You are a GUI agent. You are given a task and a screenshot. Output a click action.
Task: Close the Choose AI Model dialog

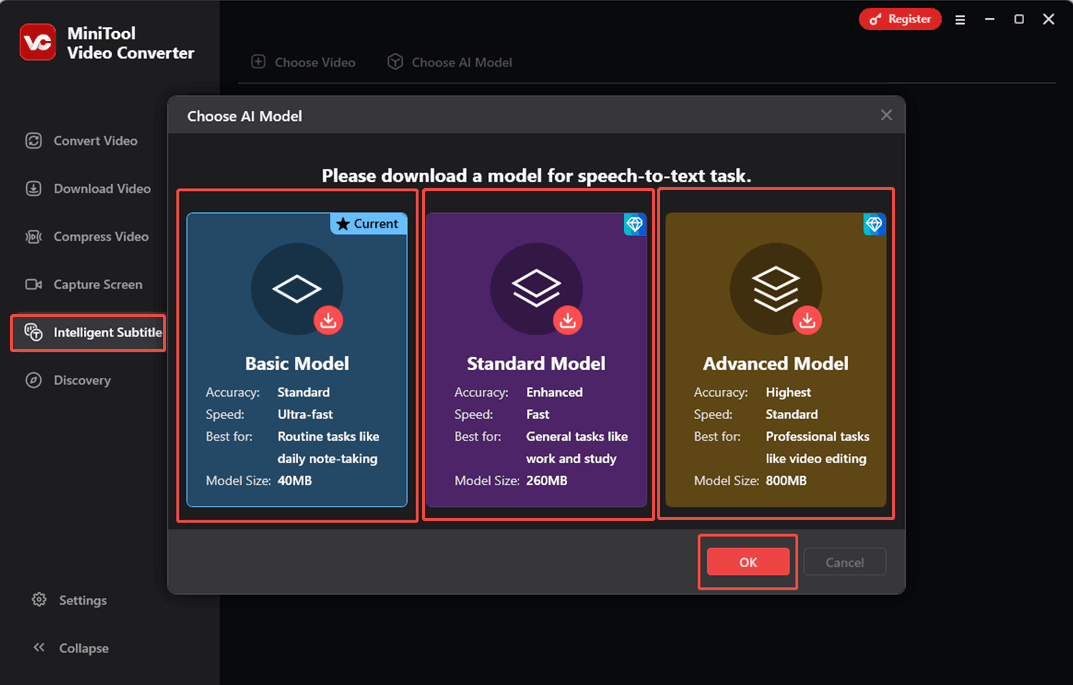tap(886, 115)
